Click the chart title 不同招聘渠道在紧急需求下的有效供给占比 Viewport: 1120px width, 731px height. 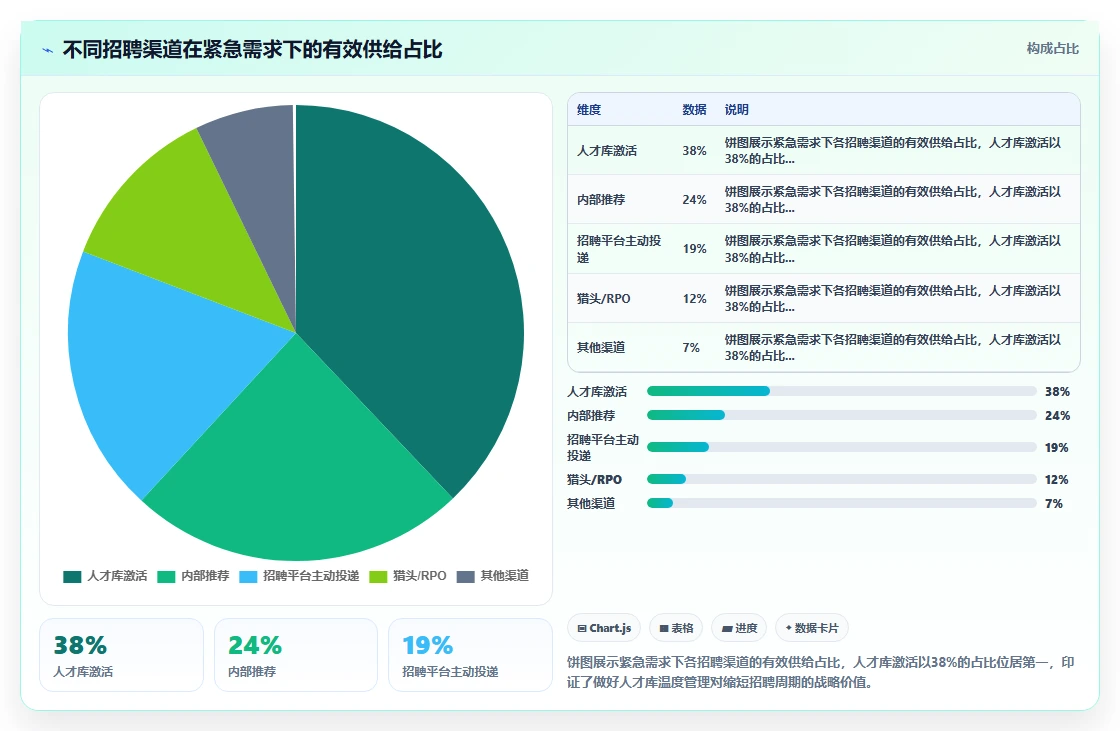point(252,49)
